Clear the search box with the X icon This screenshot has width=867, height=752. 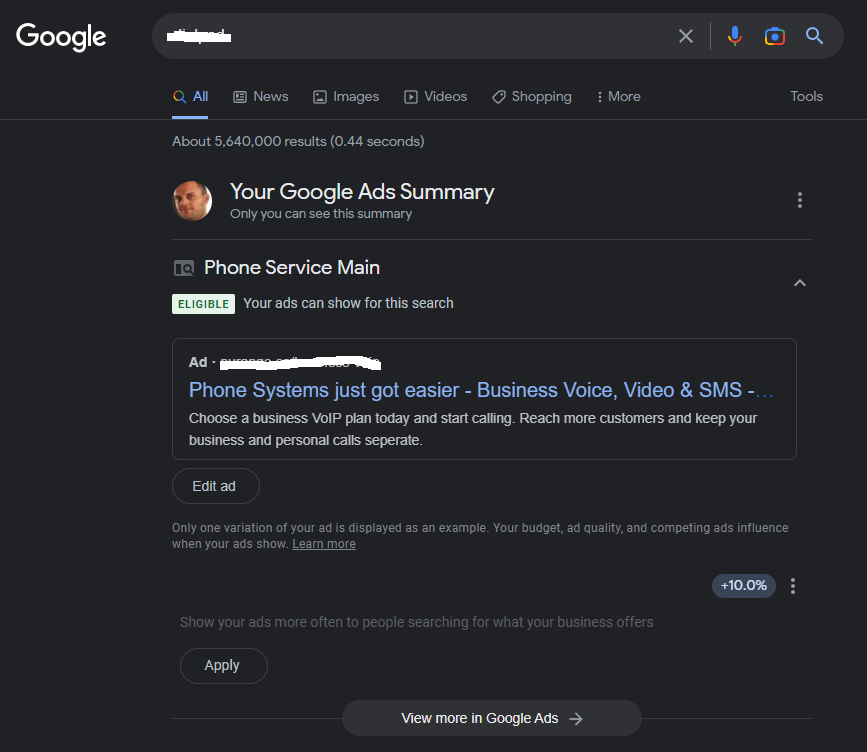tap(686, 36)
